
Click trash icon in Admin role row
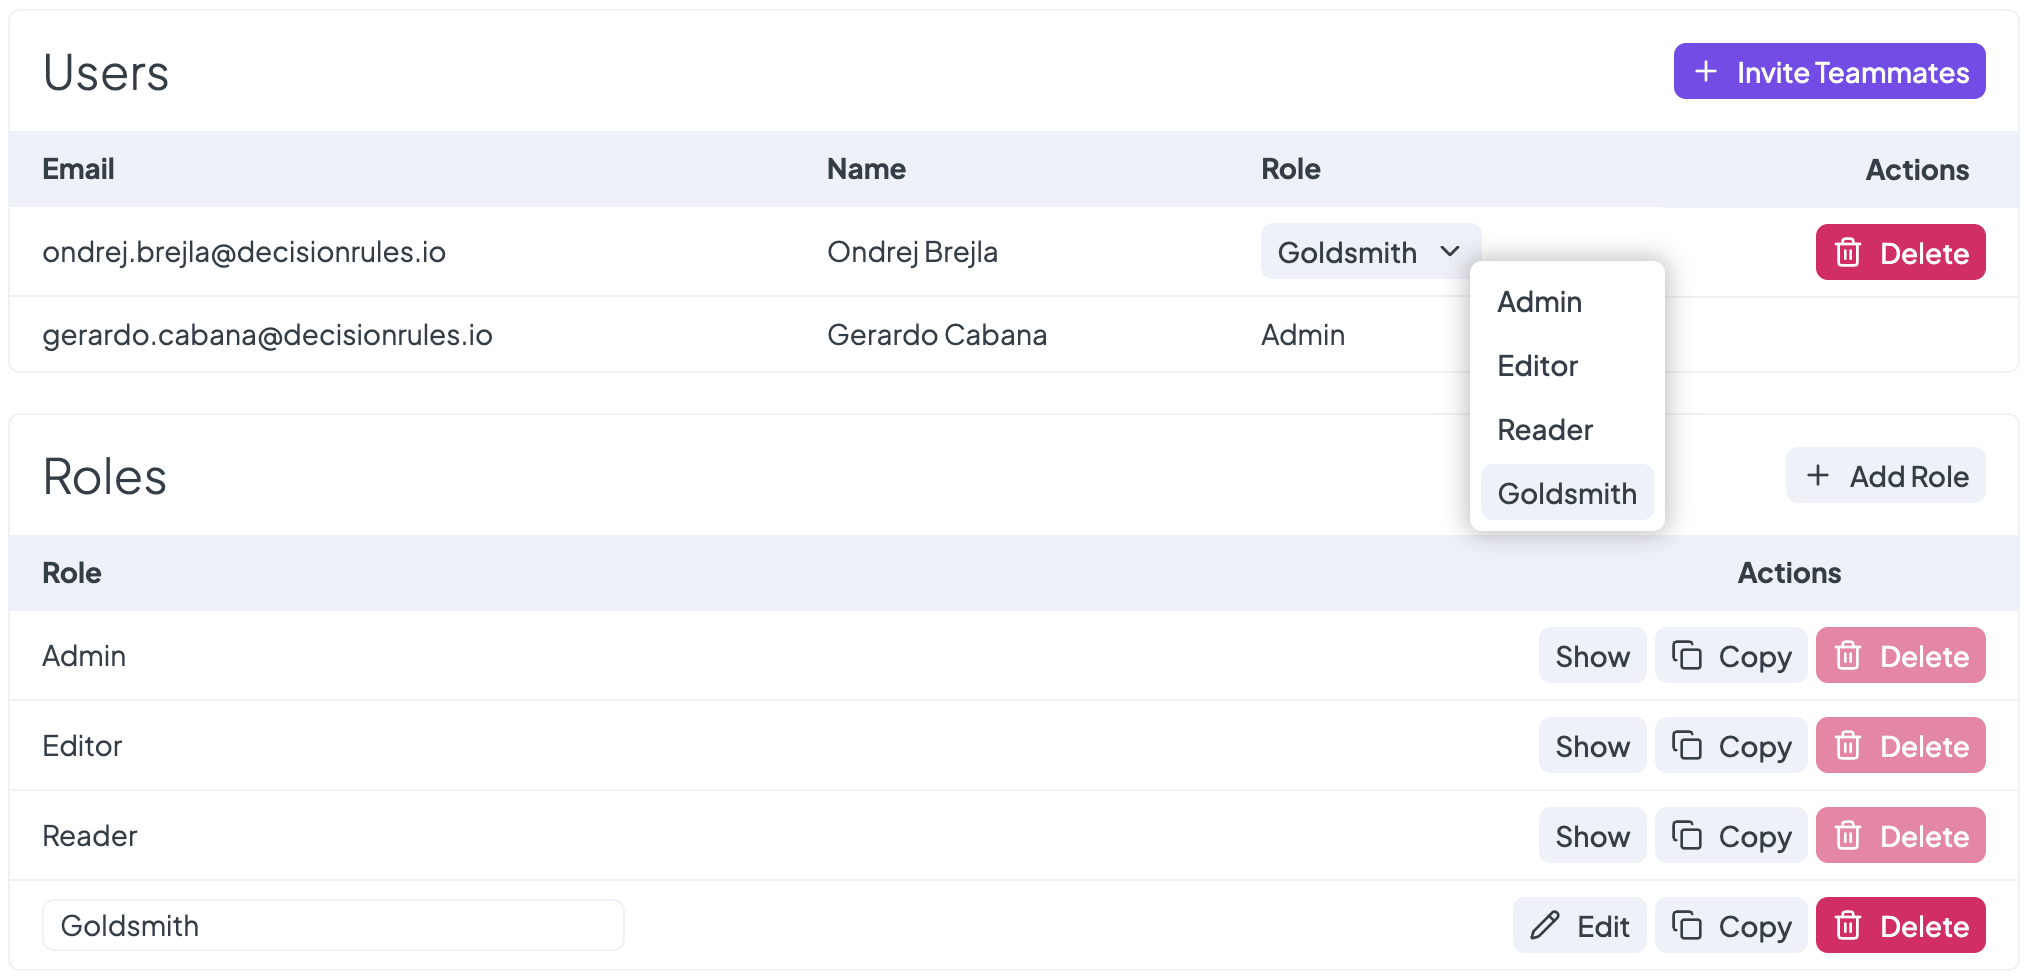[x=1848, y=656]
